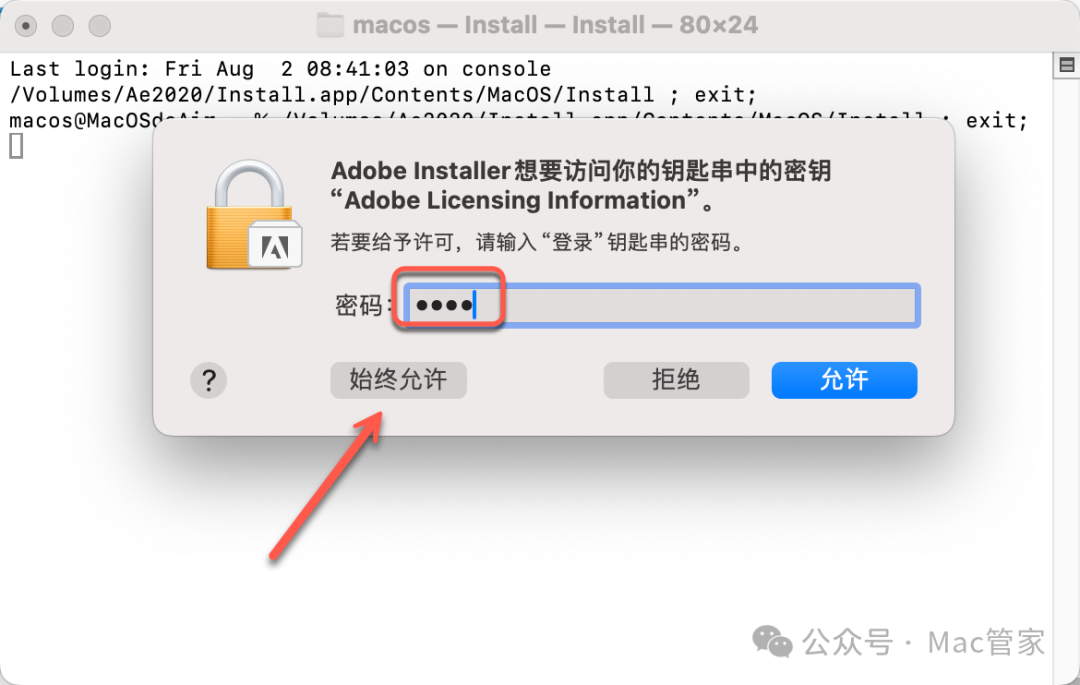Click the terminal's right-side scrollbar track
This screenshot has height=685, width=1080.
point(1066,372)
